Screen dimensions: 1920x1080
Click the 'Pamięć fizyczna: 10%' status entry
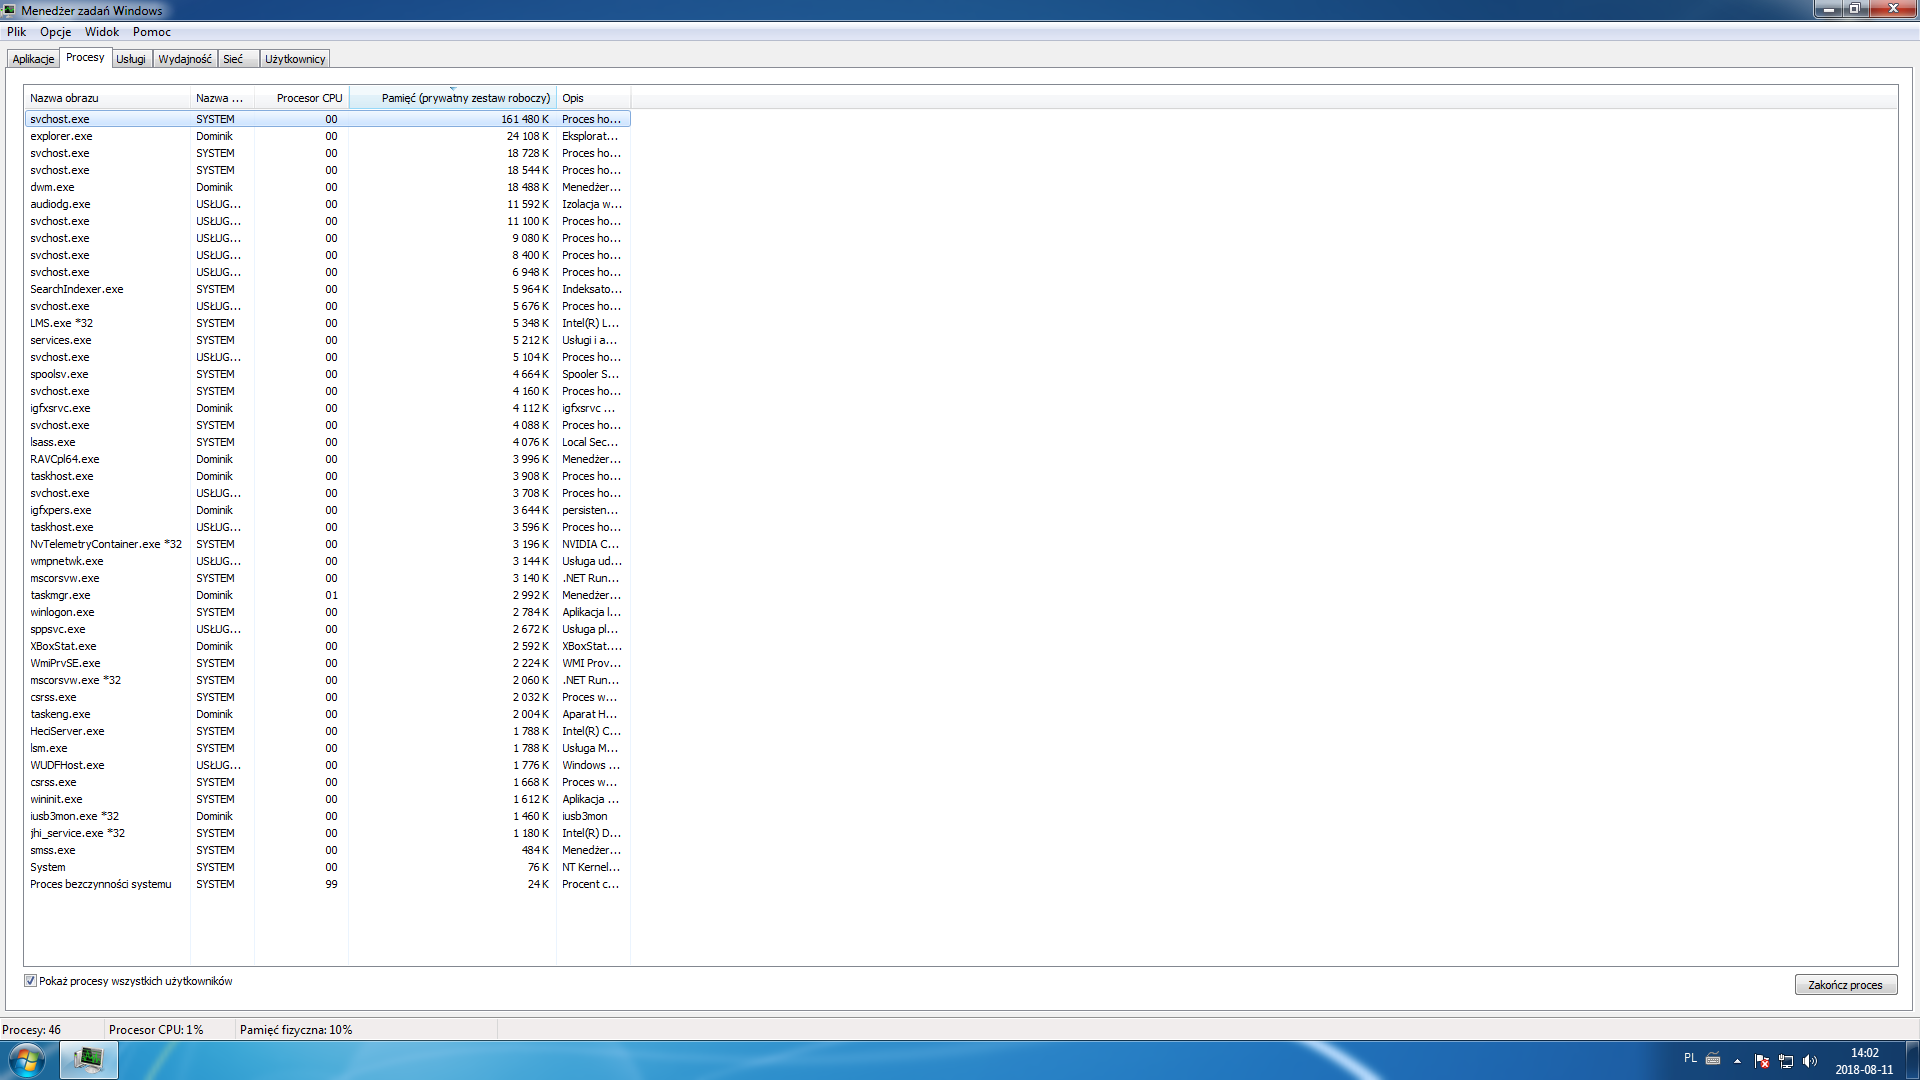point(296,1030)
